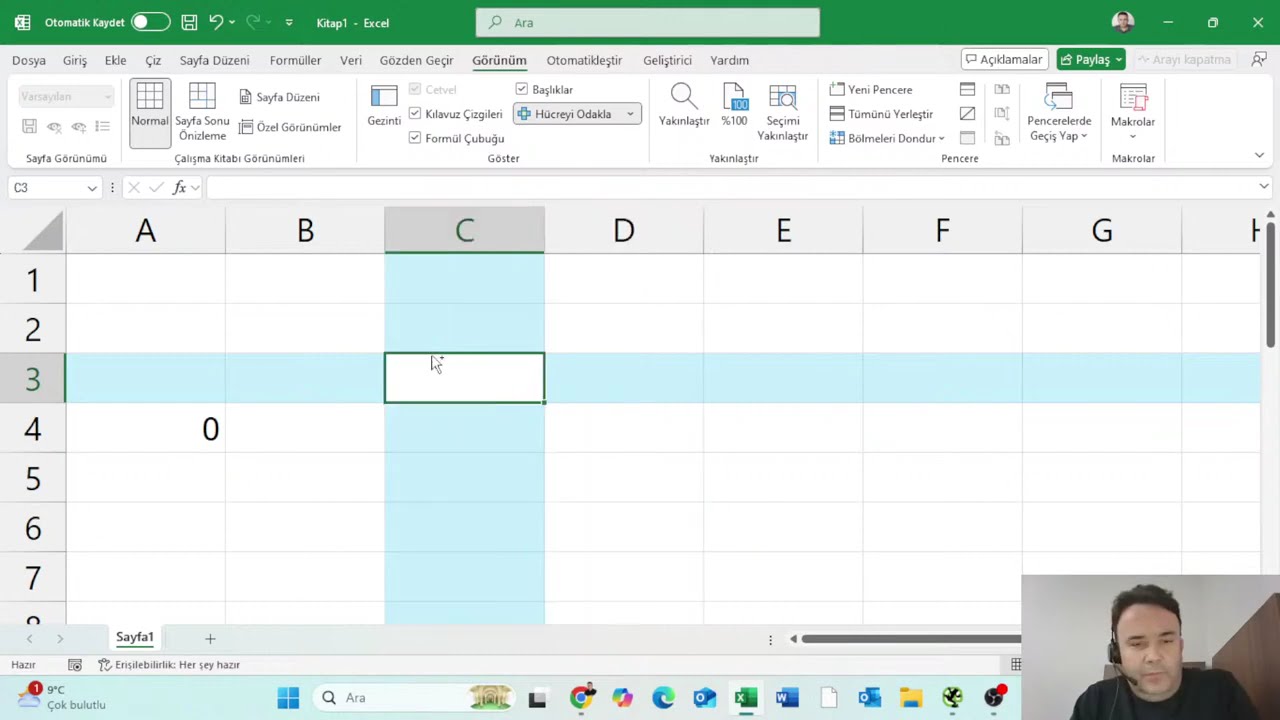Open Makrolar dropdown

(1133, 112)
